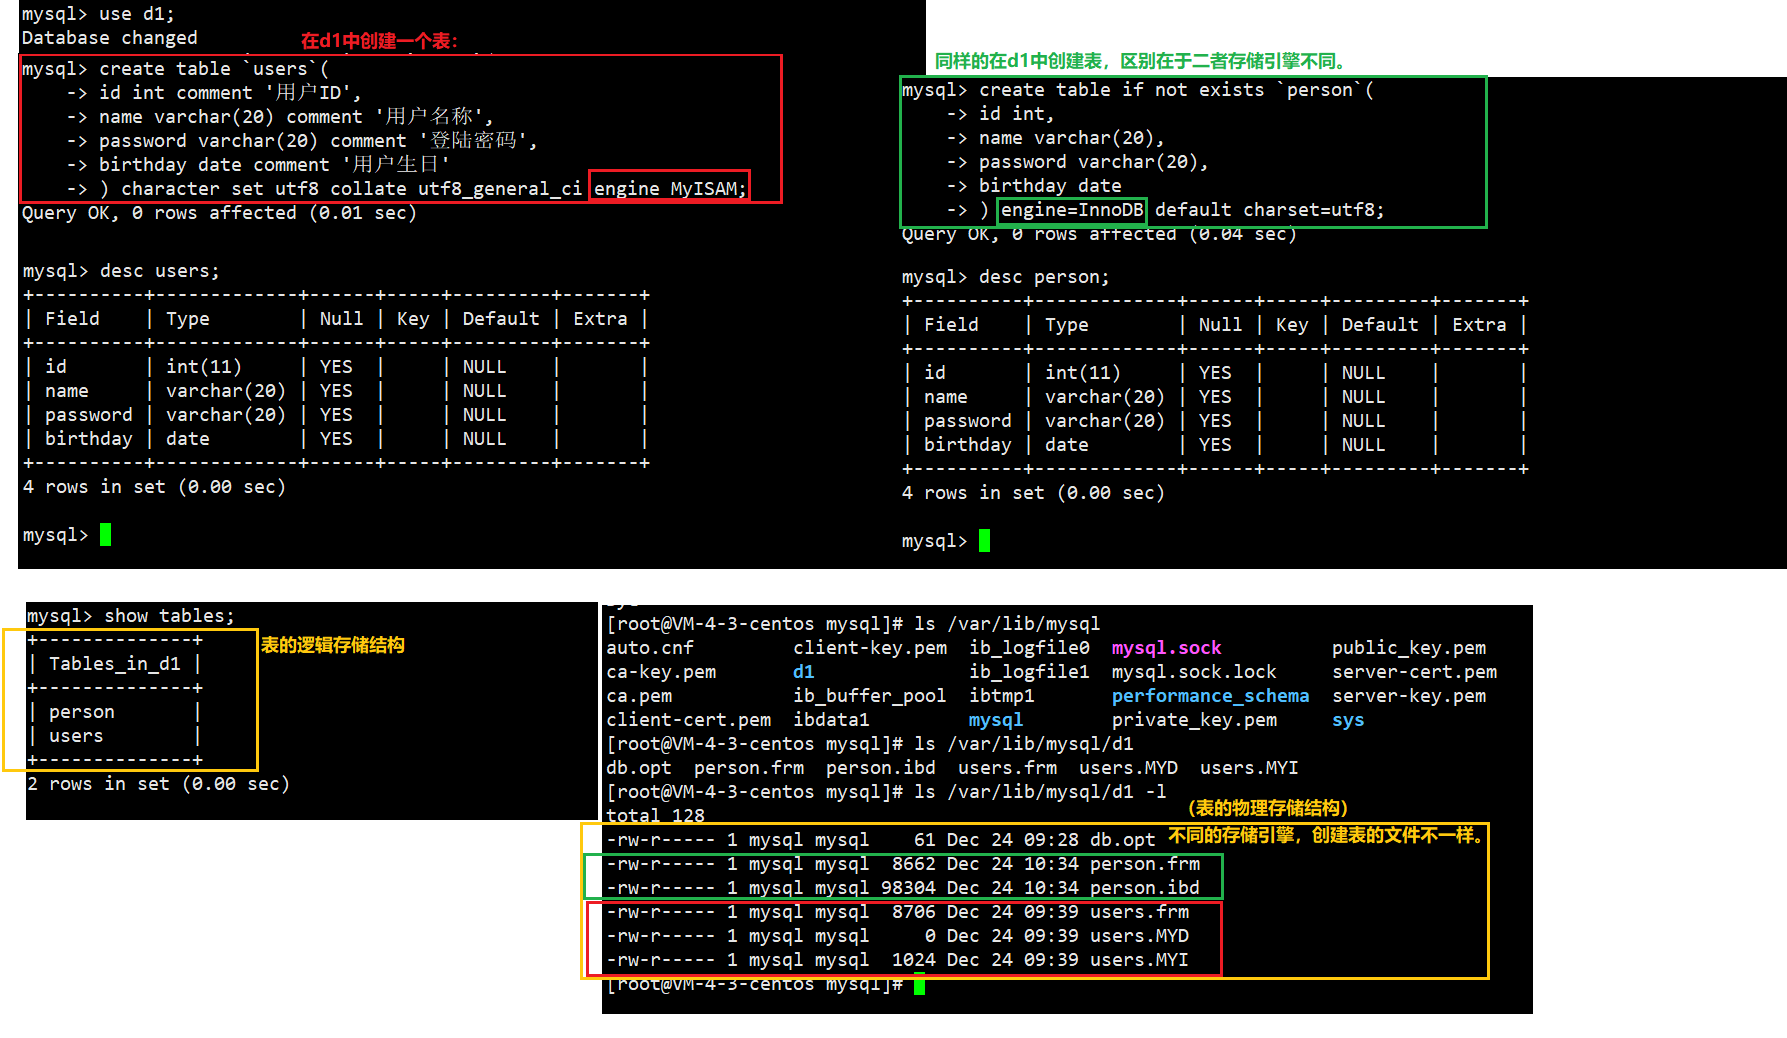Viewport: 1787px width, 1038px height.
Task: Select the 'server-cert.pem' file name
Action: tap(1414, 672)
